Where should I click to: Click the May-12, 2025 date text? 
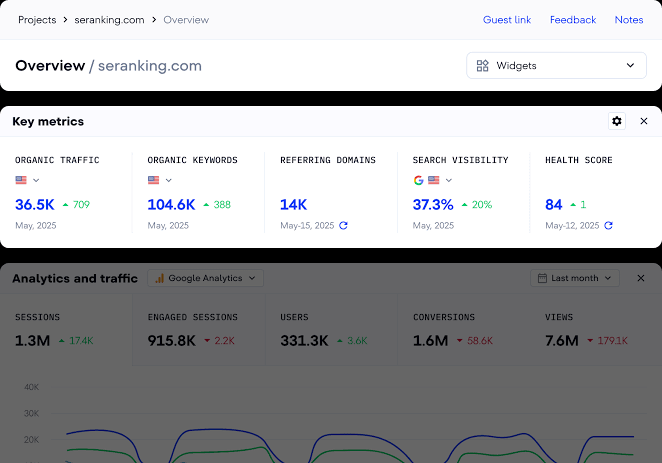pos(572,225)
